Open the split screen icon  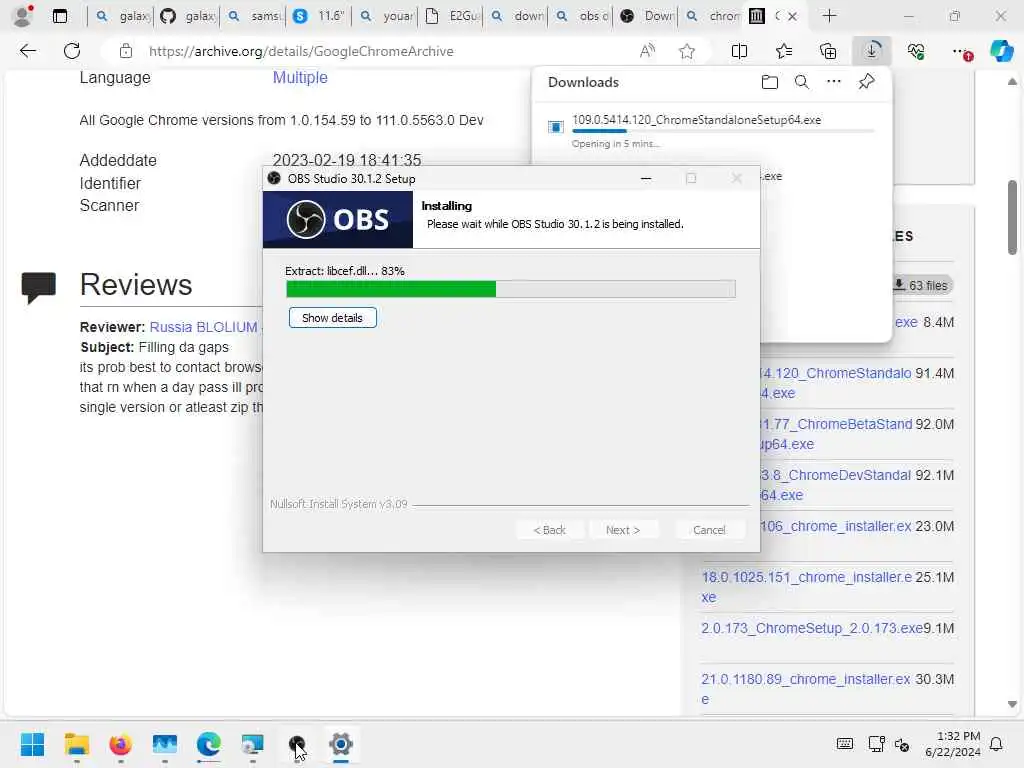[739, 51]
